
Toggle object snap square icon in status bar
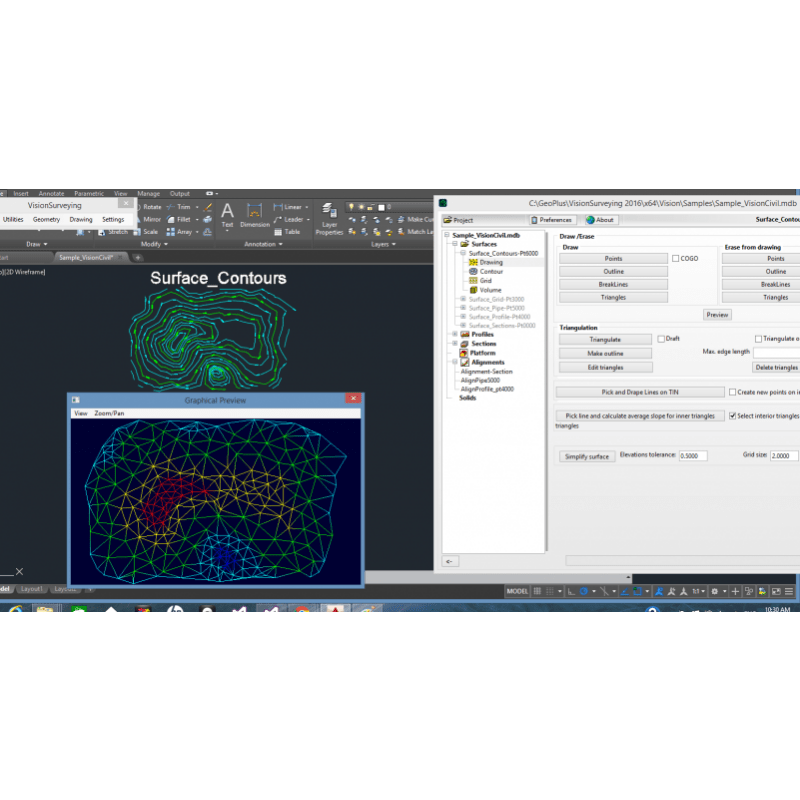[x=637, y=591]
